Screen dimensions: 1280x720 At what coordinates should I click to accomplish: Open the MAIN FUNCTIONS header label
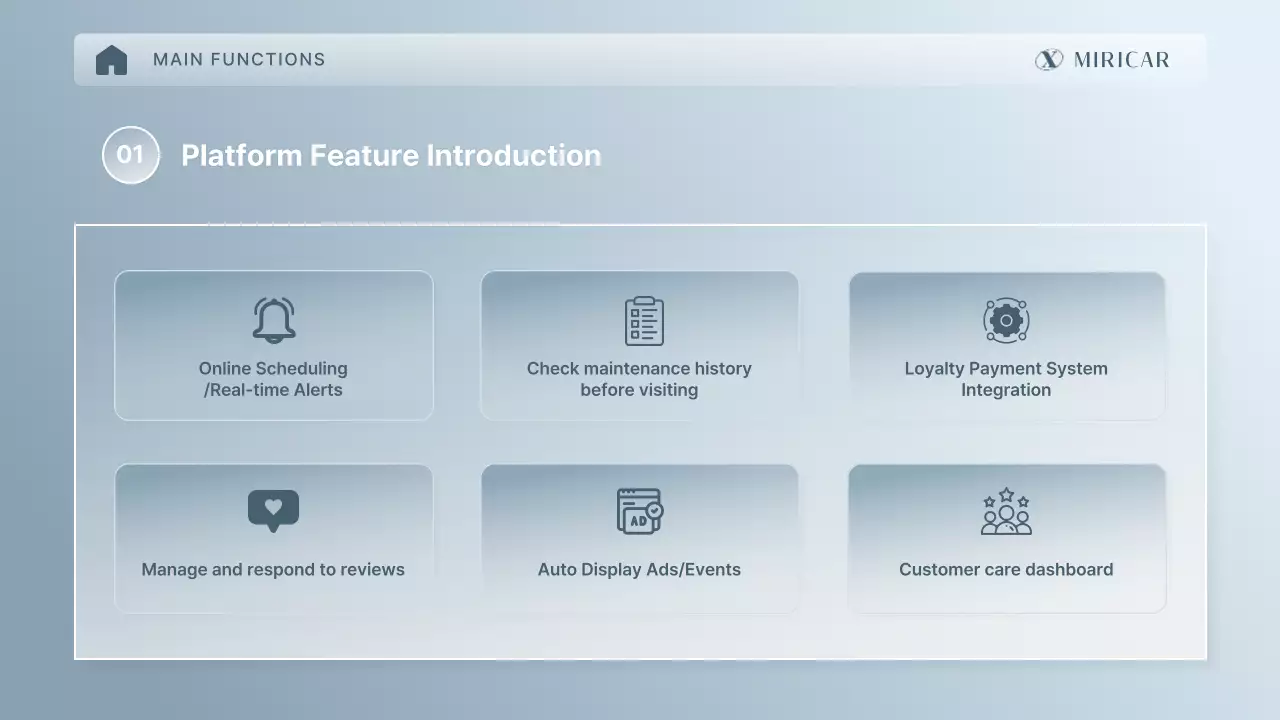239,60
